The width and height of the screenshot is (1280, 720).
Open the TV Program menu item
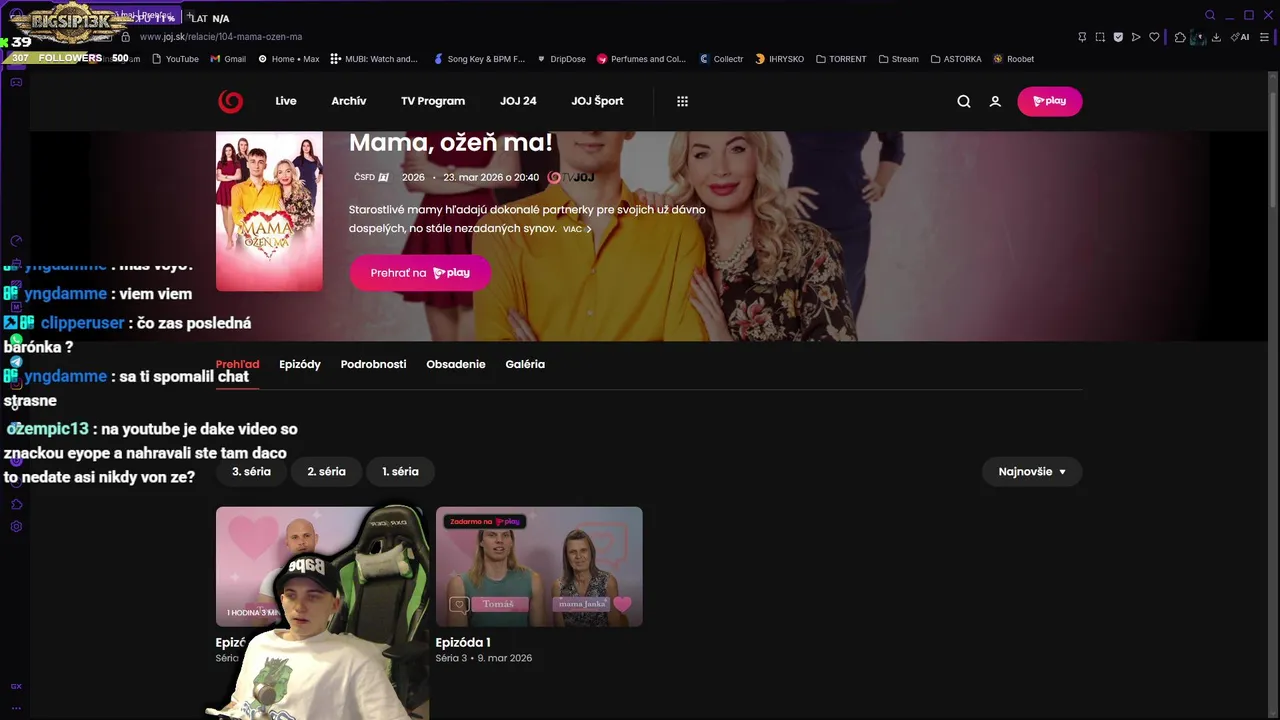(433, 101)
